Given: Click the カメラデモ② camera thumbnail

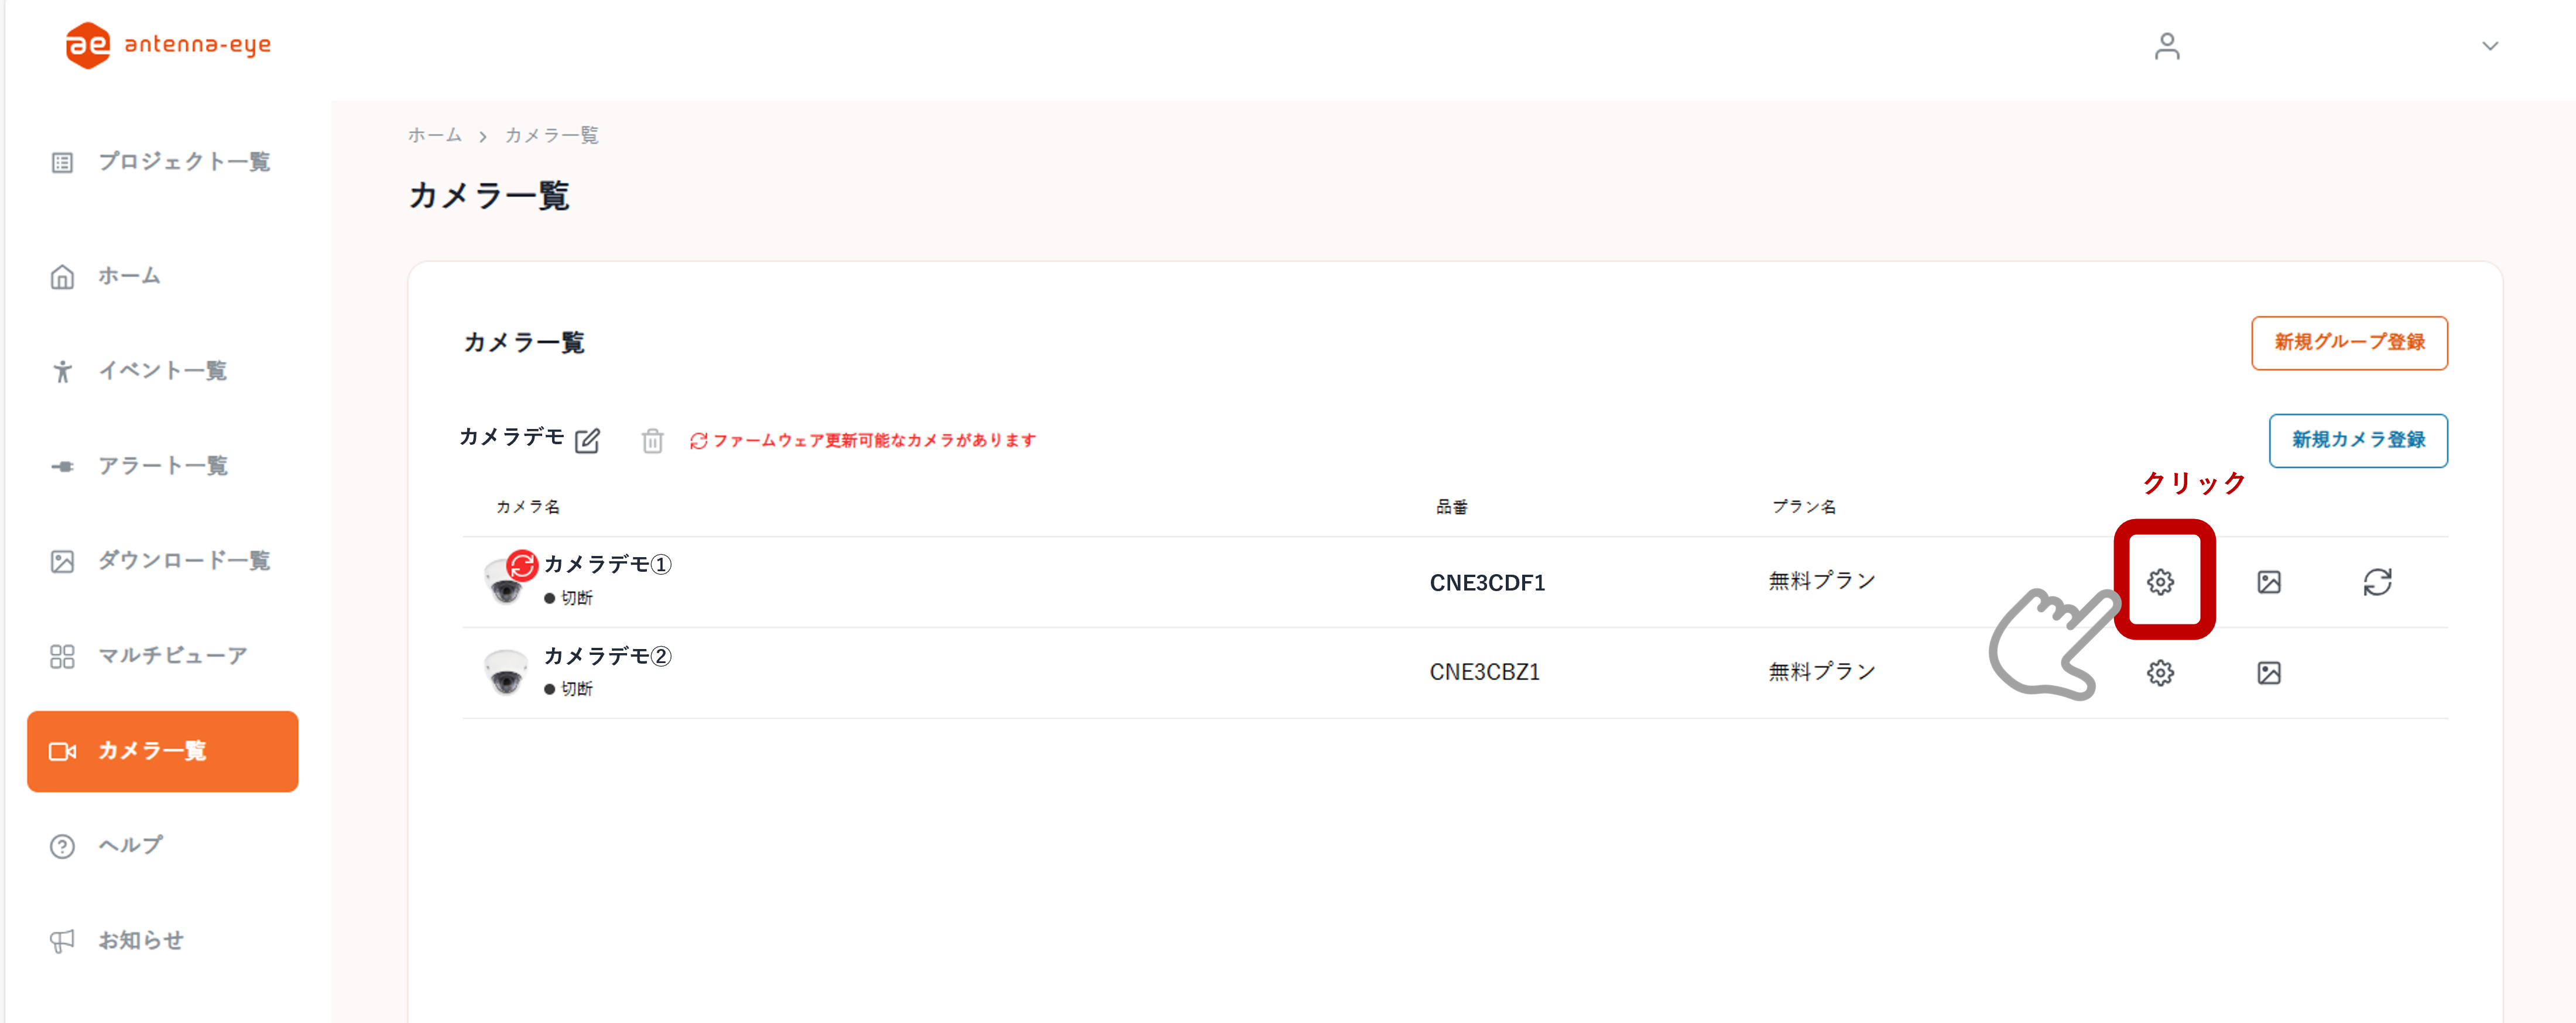Looking at the screenshot, I should [505, 672].
